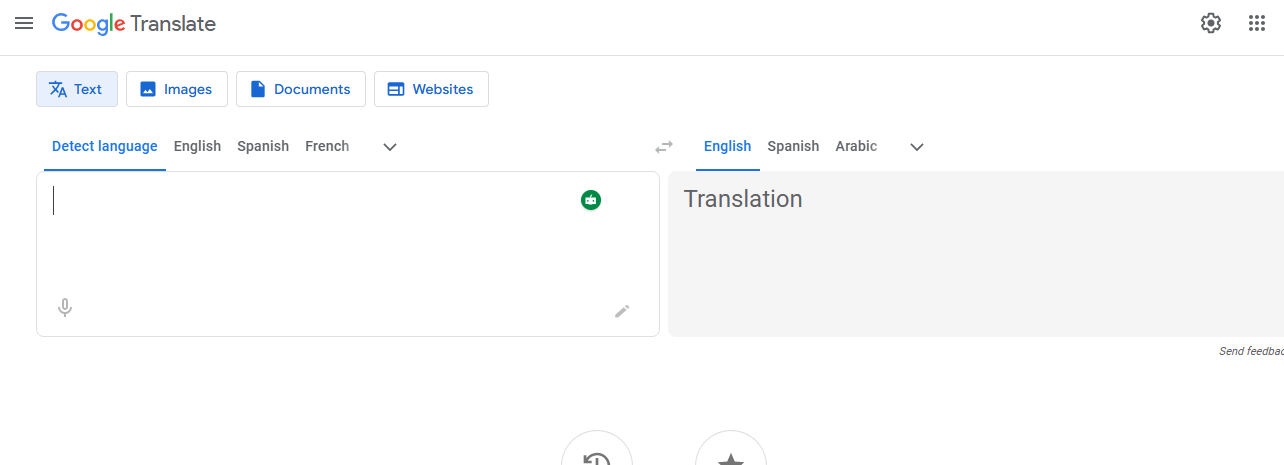This screenshot has height=465, width=1284.
Task: Switch to Documents translation mode
Action: (x=300, y=89)
